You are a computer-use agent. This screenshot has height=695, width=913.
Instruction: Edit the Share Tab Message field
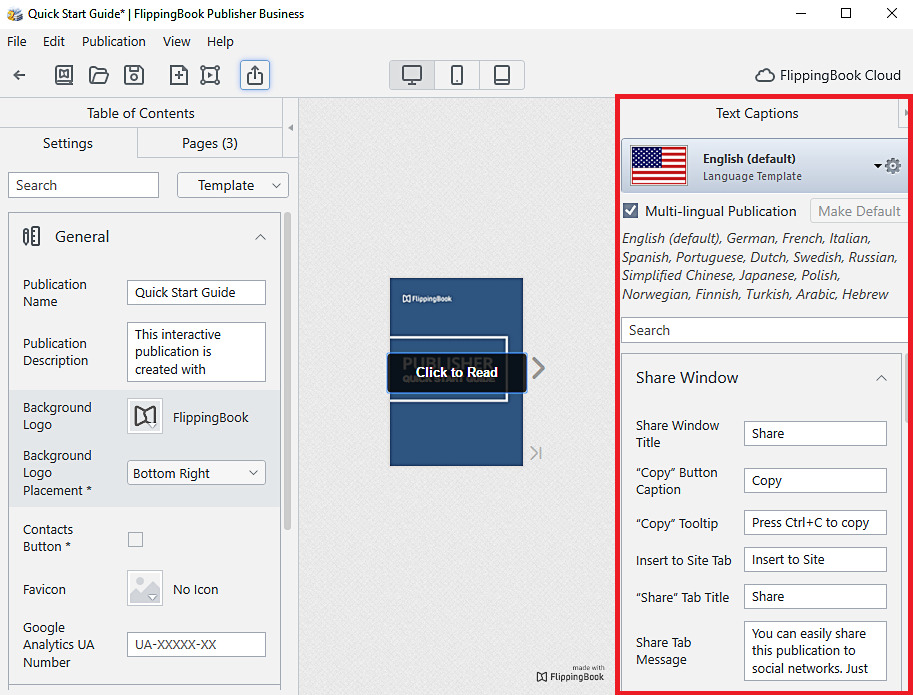(815, 651)
